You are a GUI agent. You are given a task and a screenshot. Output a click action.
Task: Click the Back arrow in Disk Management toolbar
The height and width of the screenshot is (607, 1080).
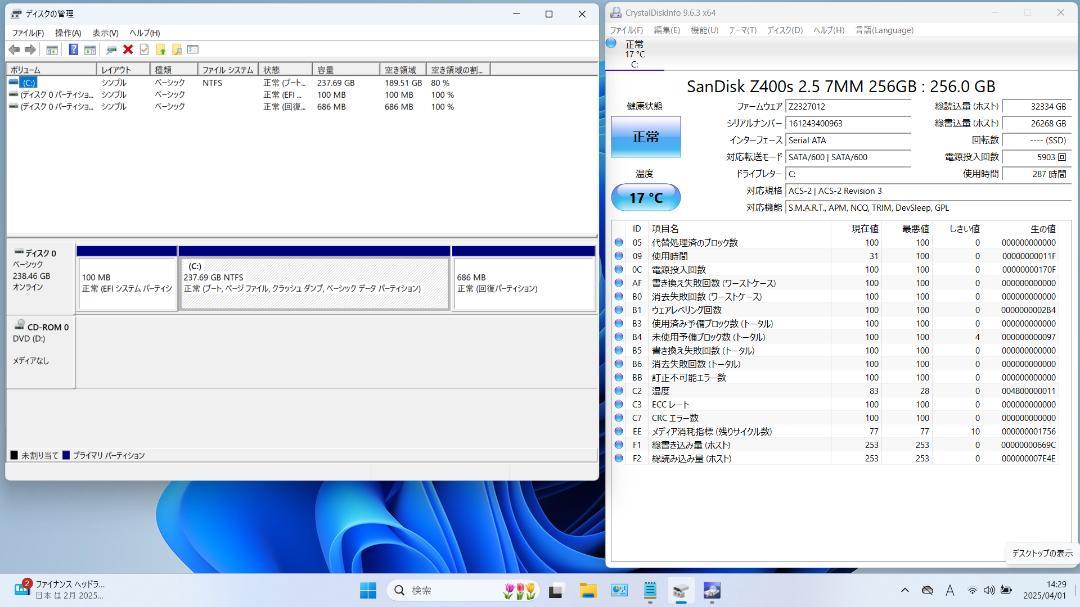click(x=14, y=50)
